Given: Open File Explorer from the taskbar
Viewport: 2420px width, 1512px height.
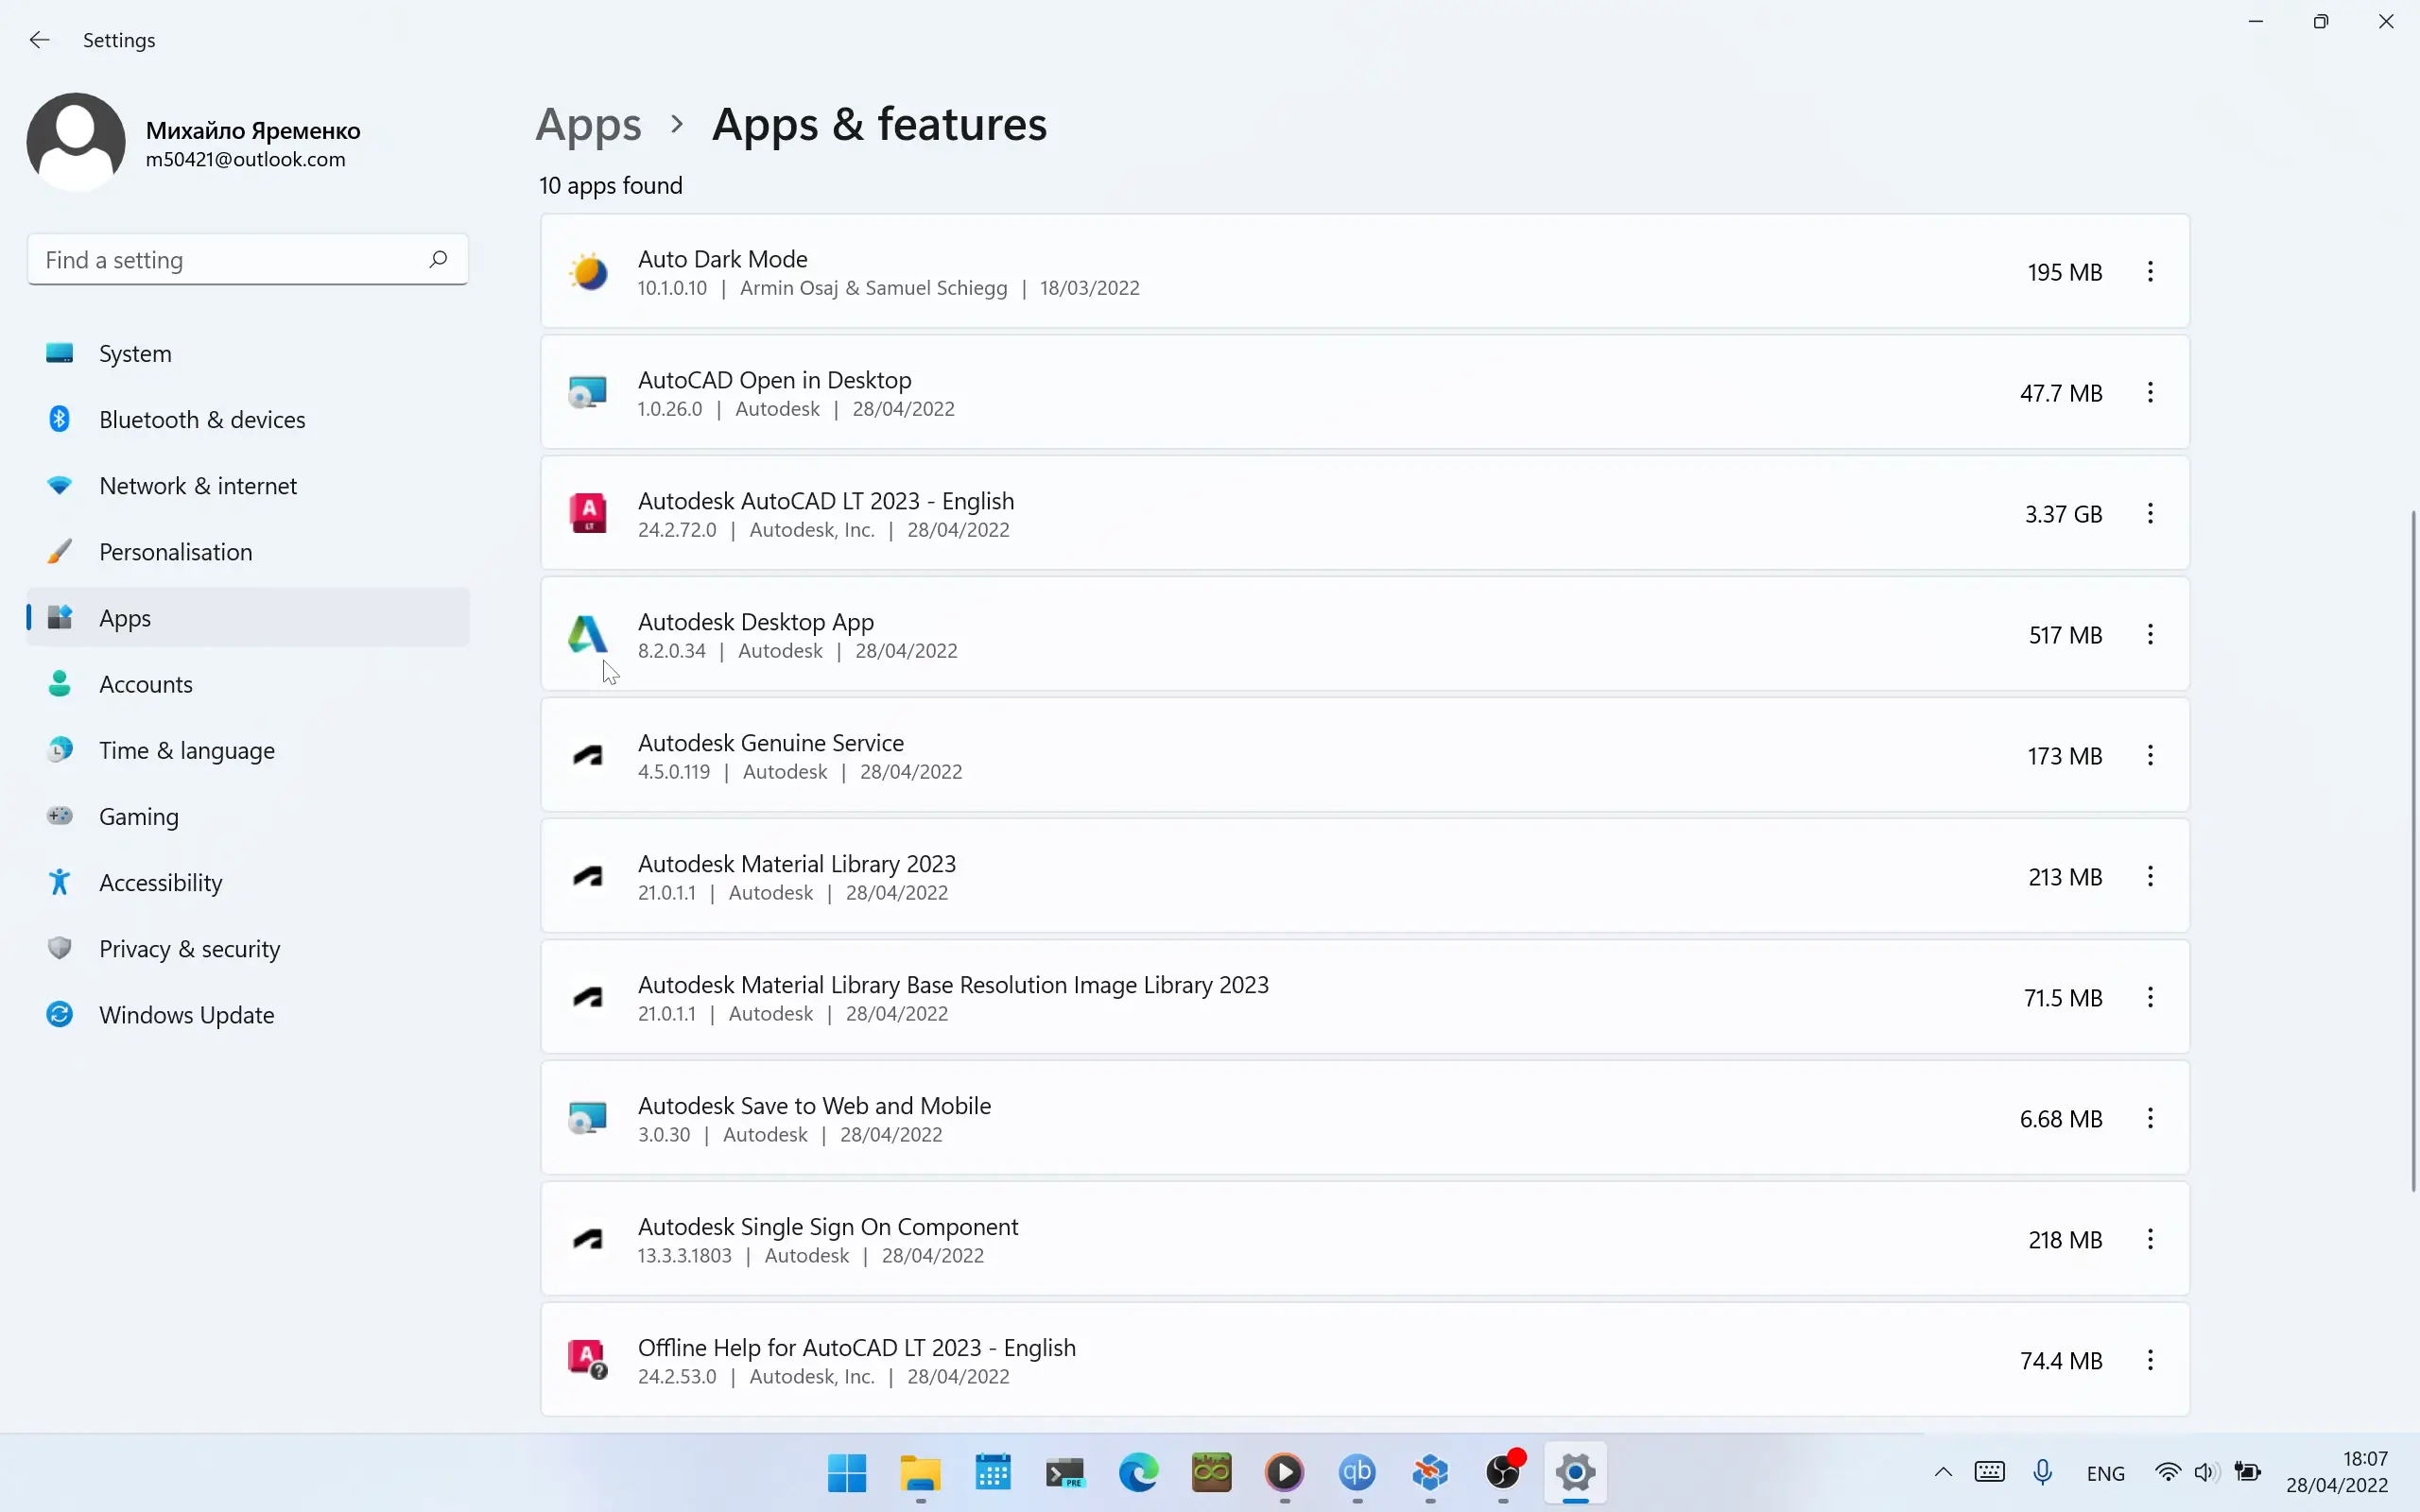Looking at the screenshot, I should [920, 1472].
